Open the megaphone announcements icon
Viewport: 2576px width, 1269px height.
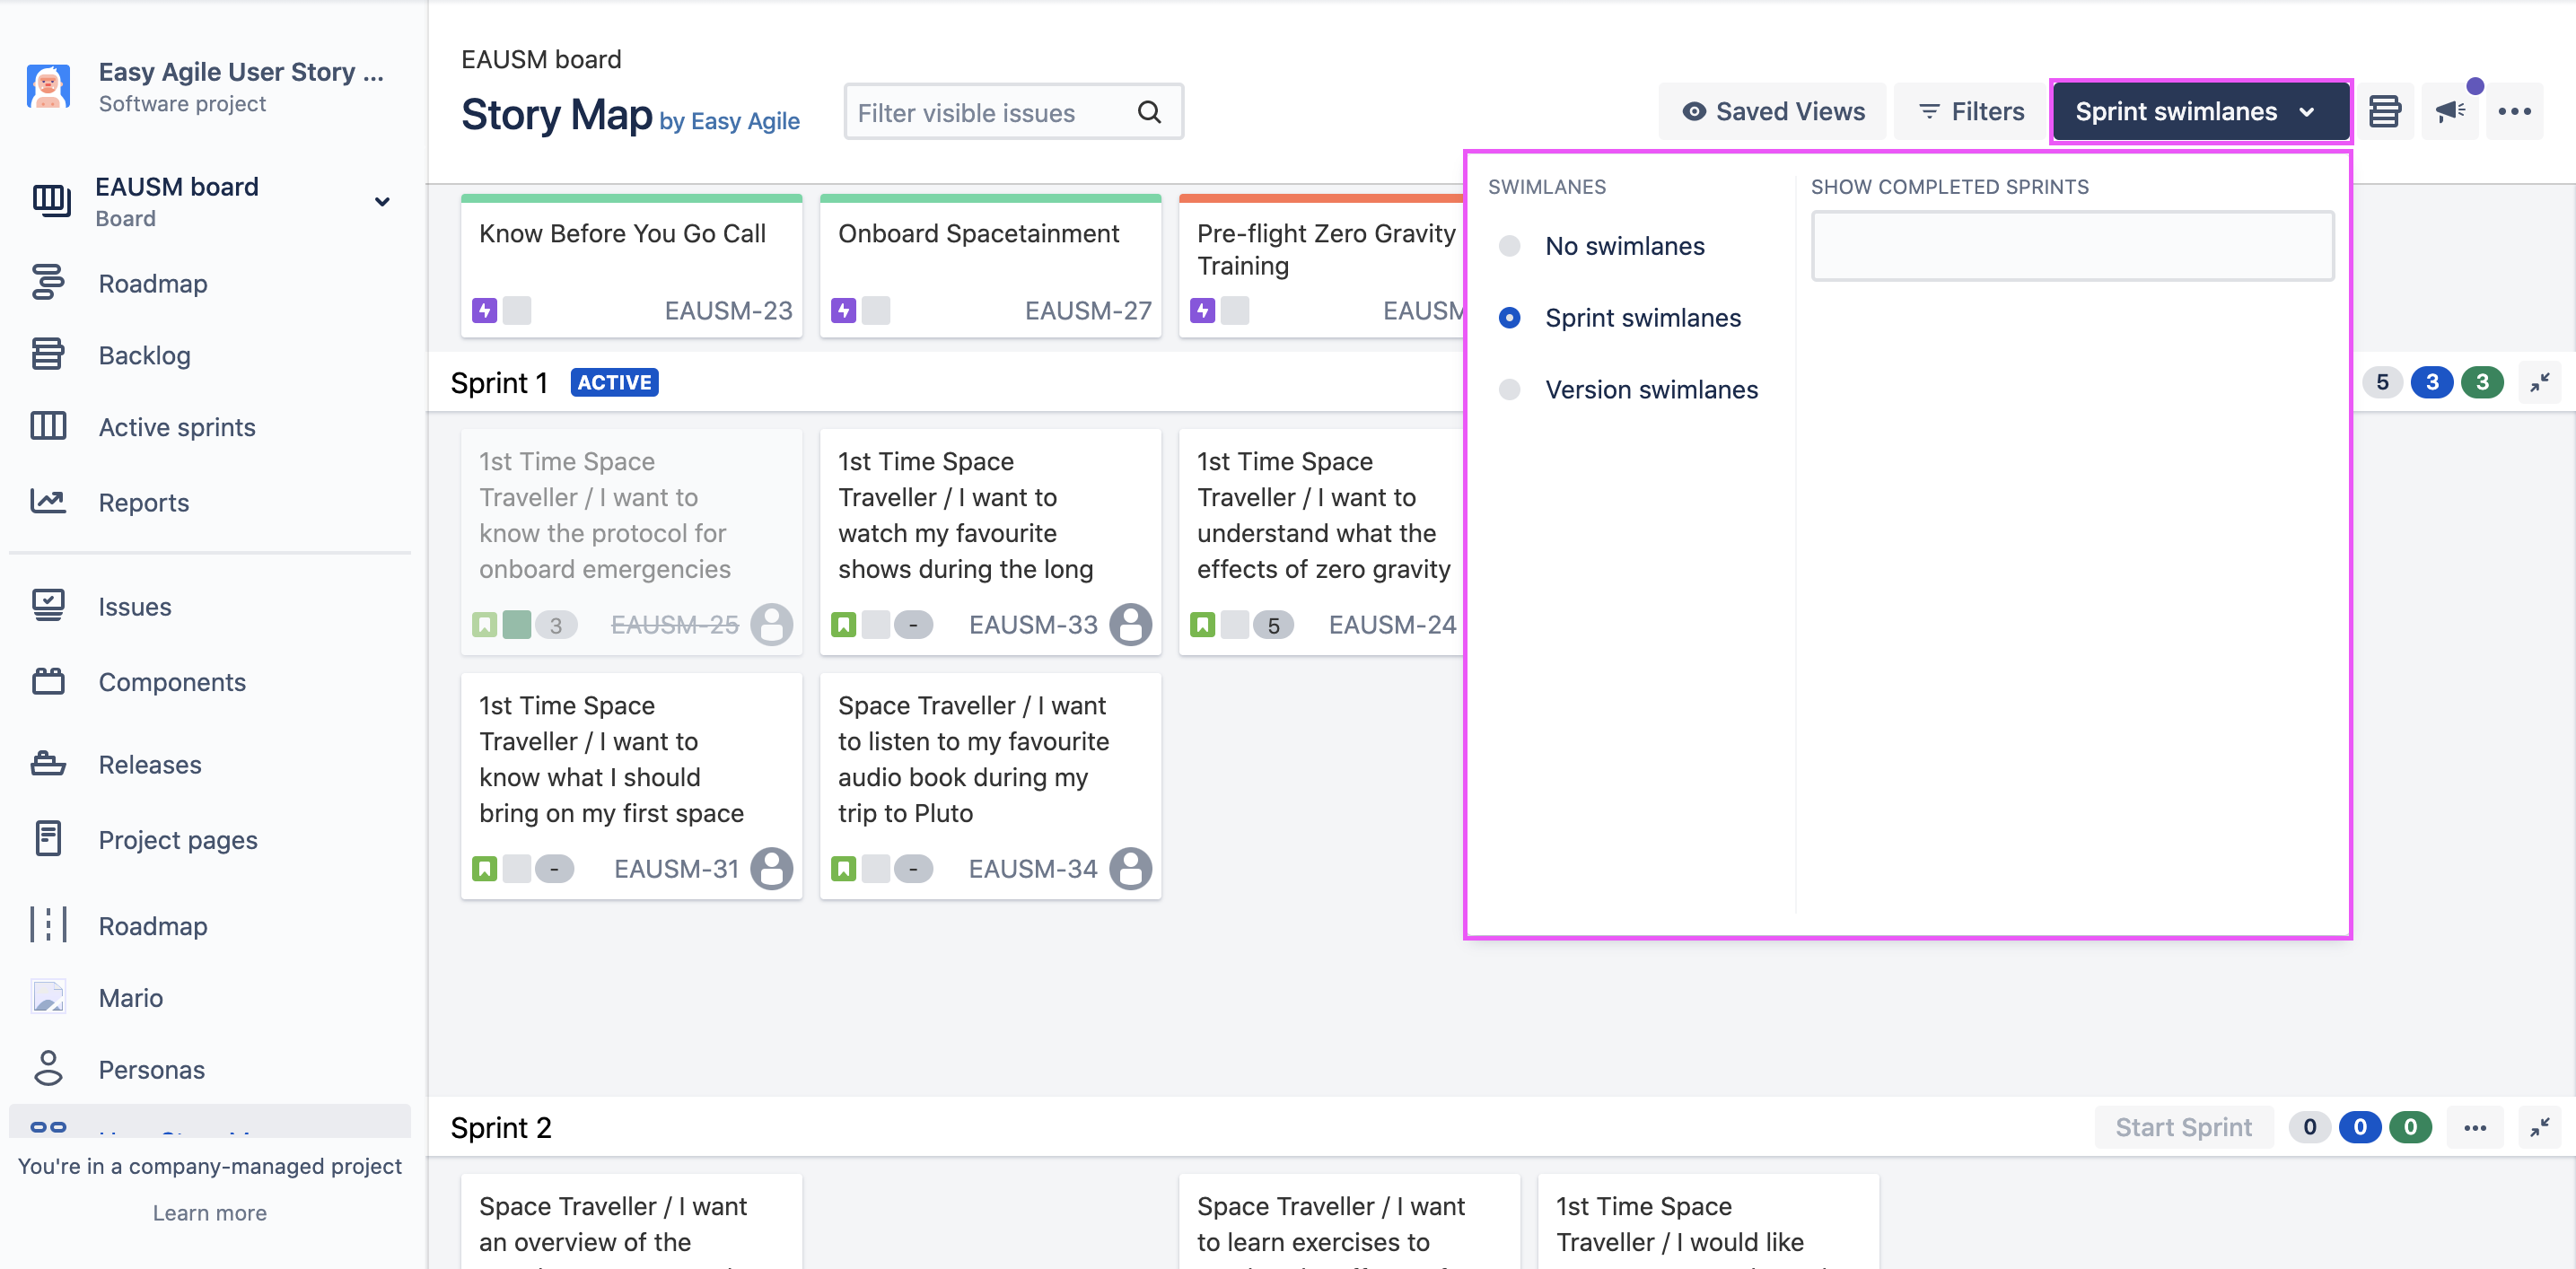pos(2449,111)
